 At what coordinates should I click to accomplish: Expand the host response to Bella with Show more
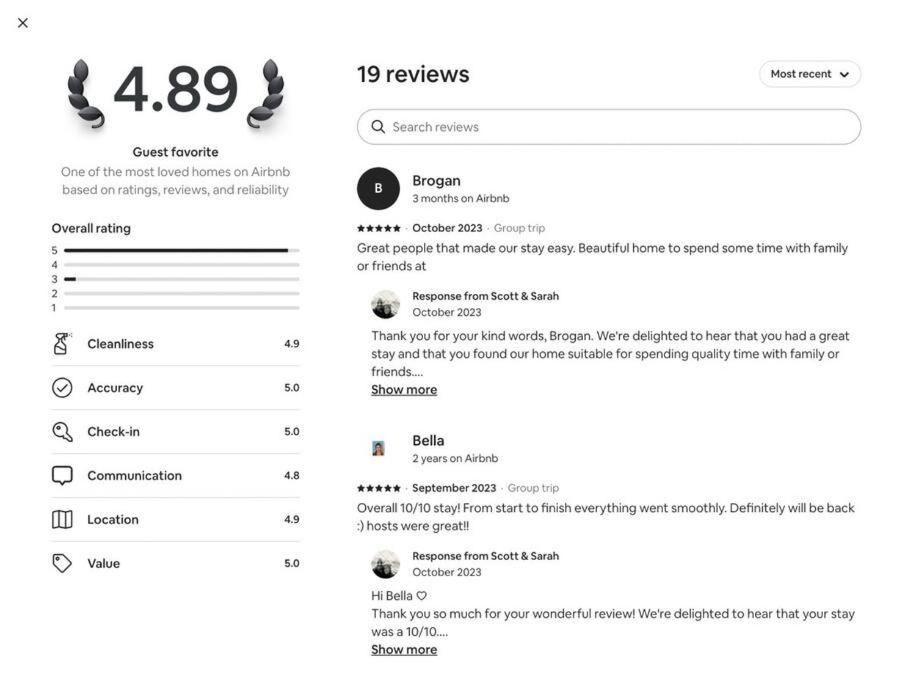(404, 650)
